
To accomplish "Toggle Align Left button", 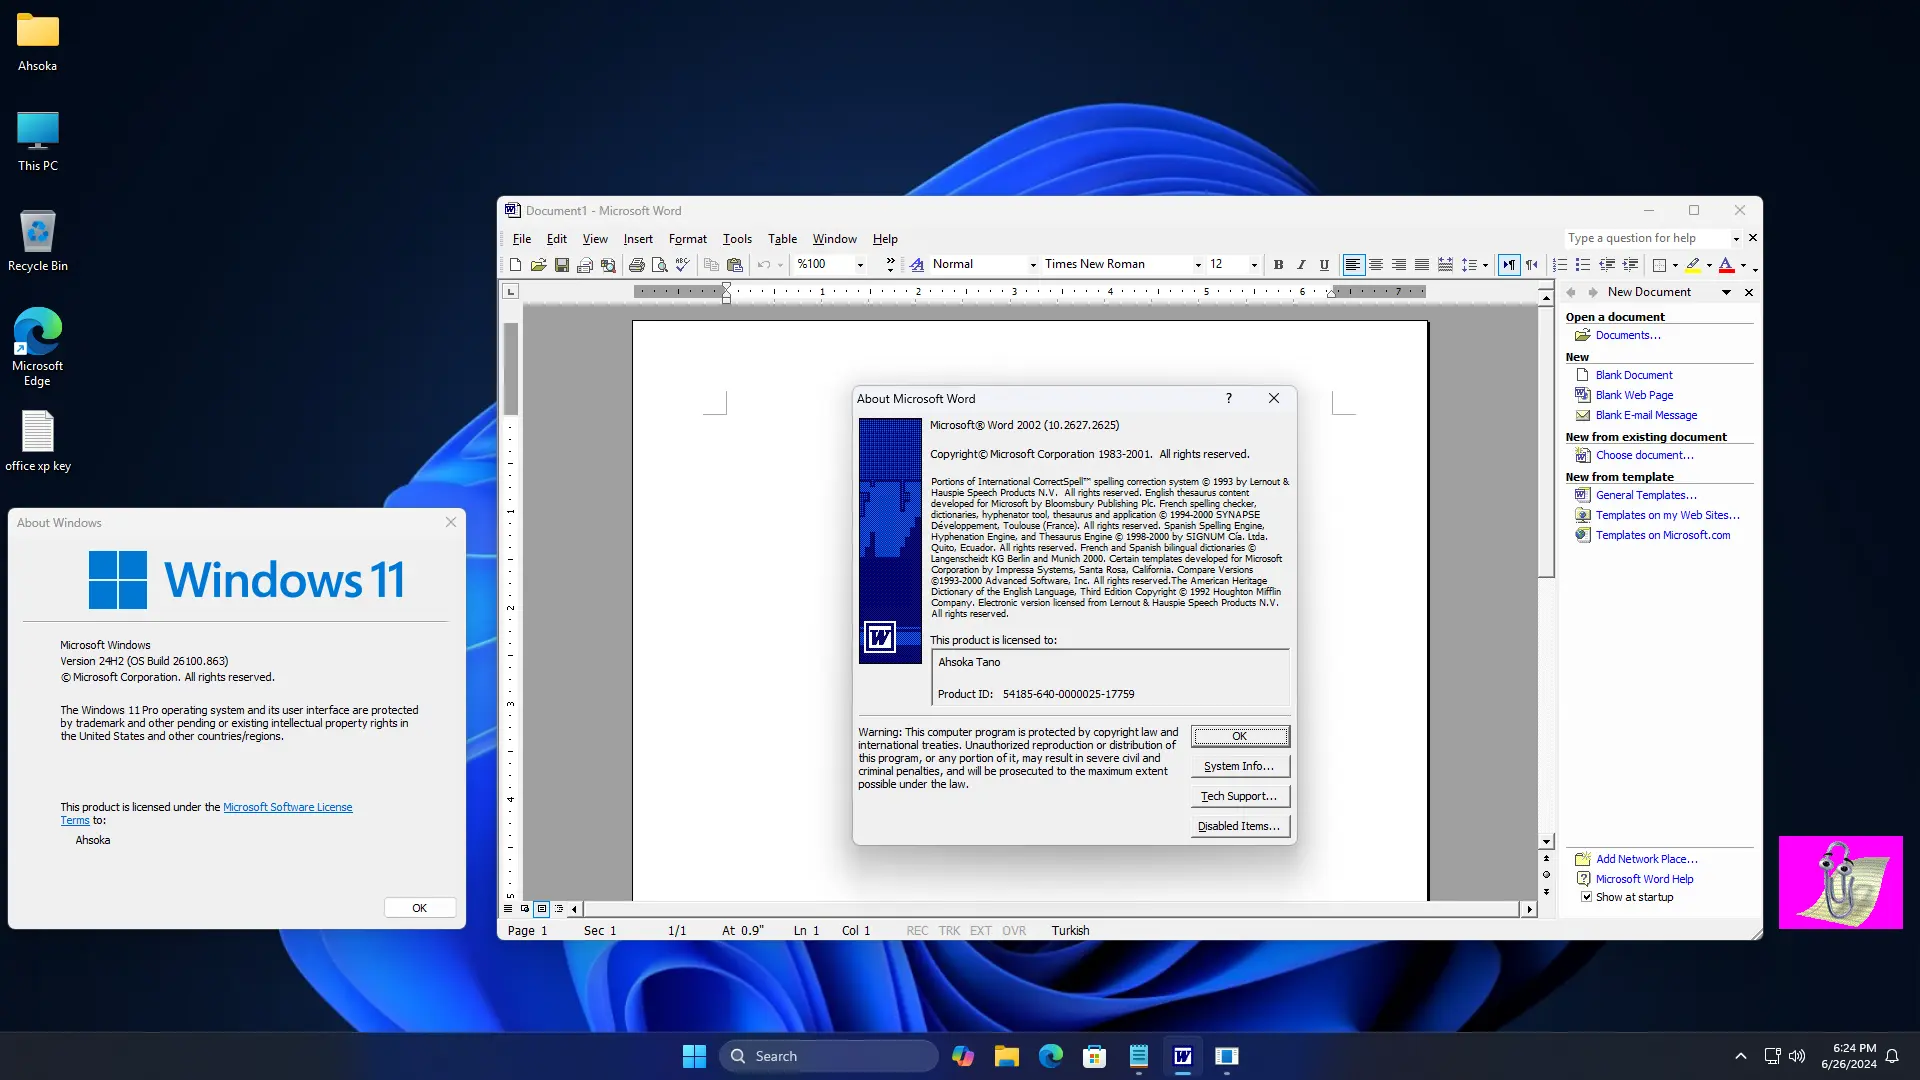I will tap(1352, 265).
